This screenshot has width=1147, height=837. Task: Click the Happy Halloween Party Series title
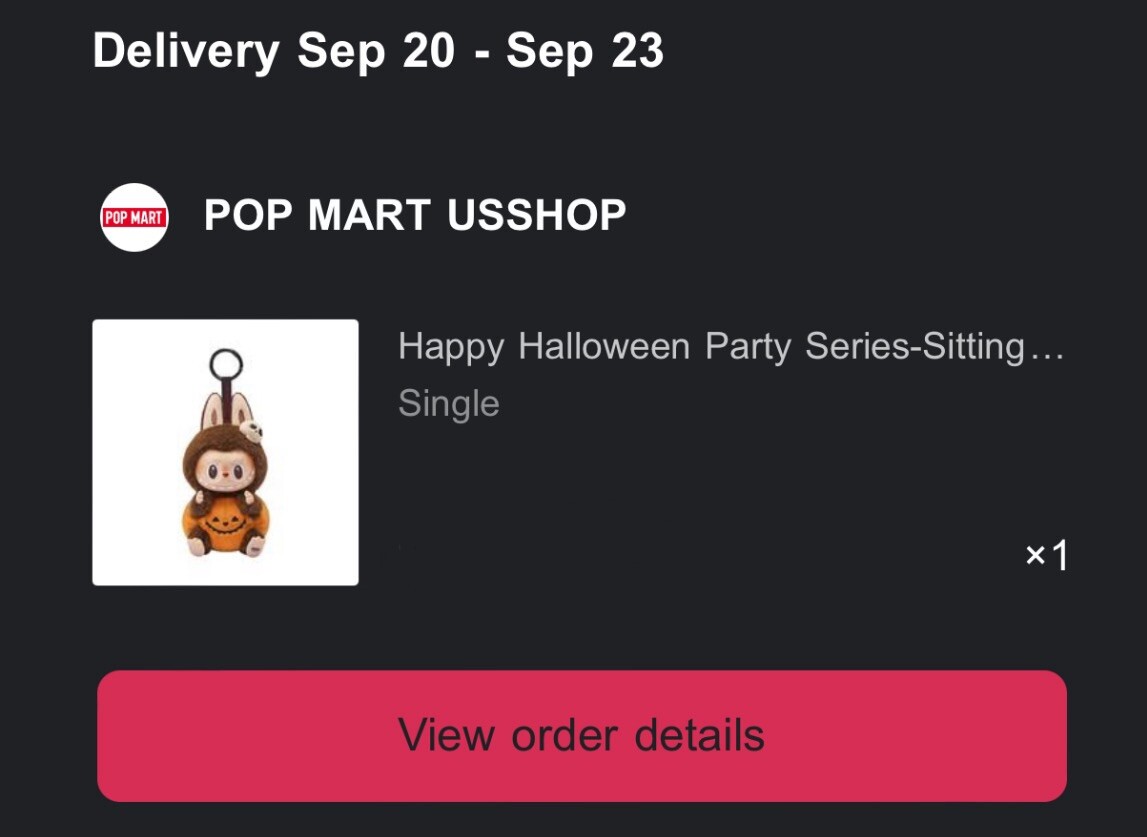pos(710,347)
